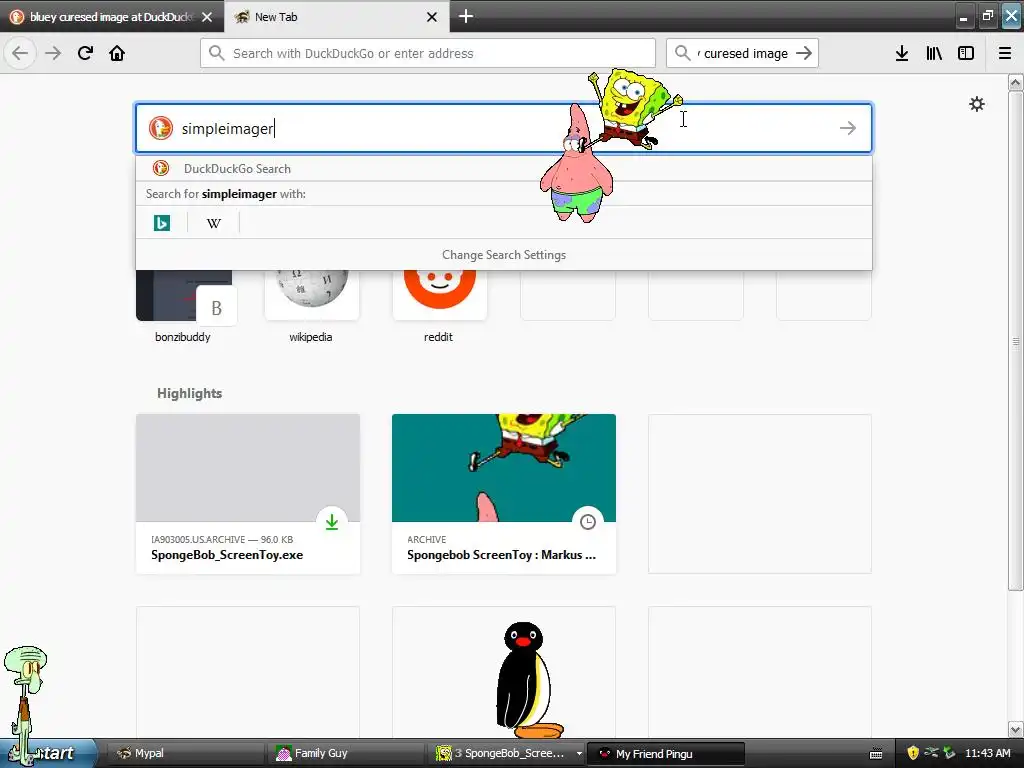Expand SpongeBob_Scree group dropdown arrow
Image resolution: width=1024 pixels, height=768 pixels.
click(x=579, y=754)
